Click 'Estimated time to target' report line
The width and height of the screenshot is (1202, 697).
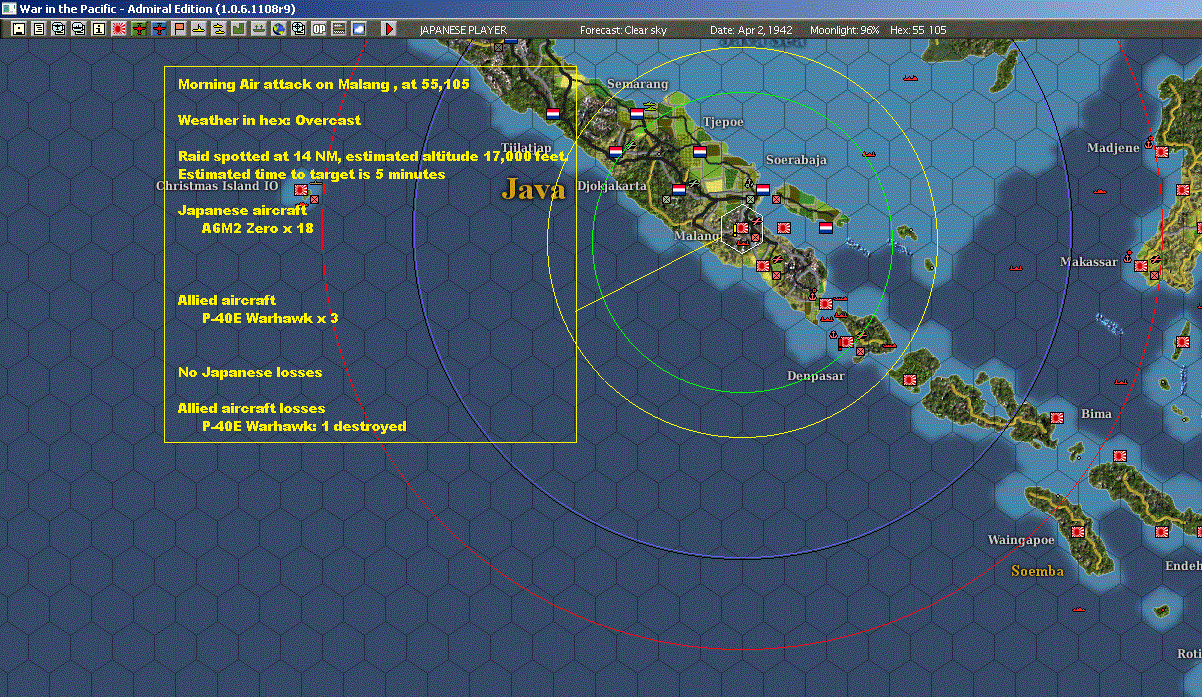(311, 174)
